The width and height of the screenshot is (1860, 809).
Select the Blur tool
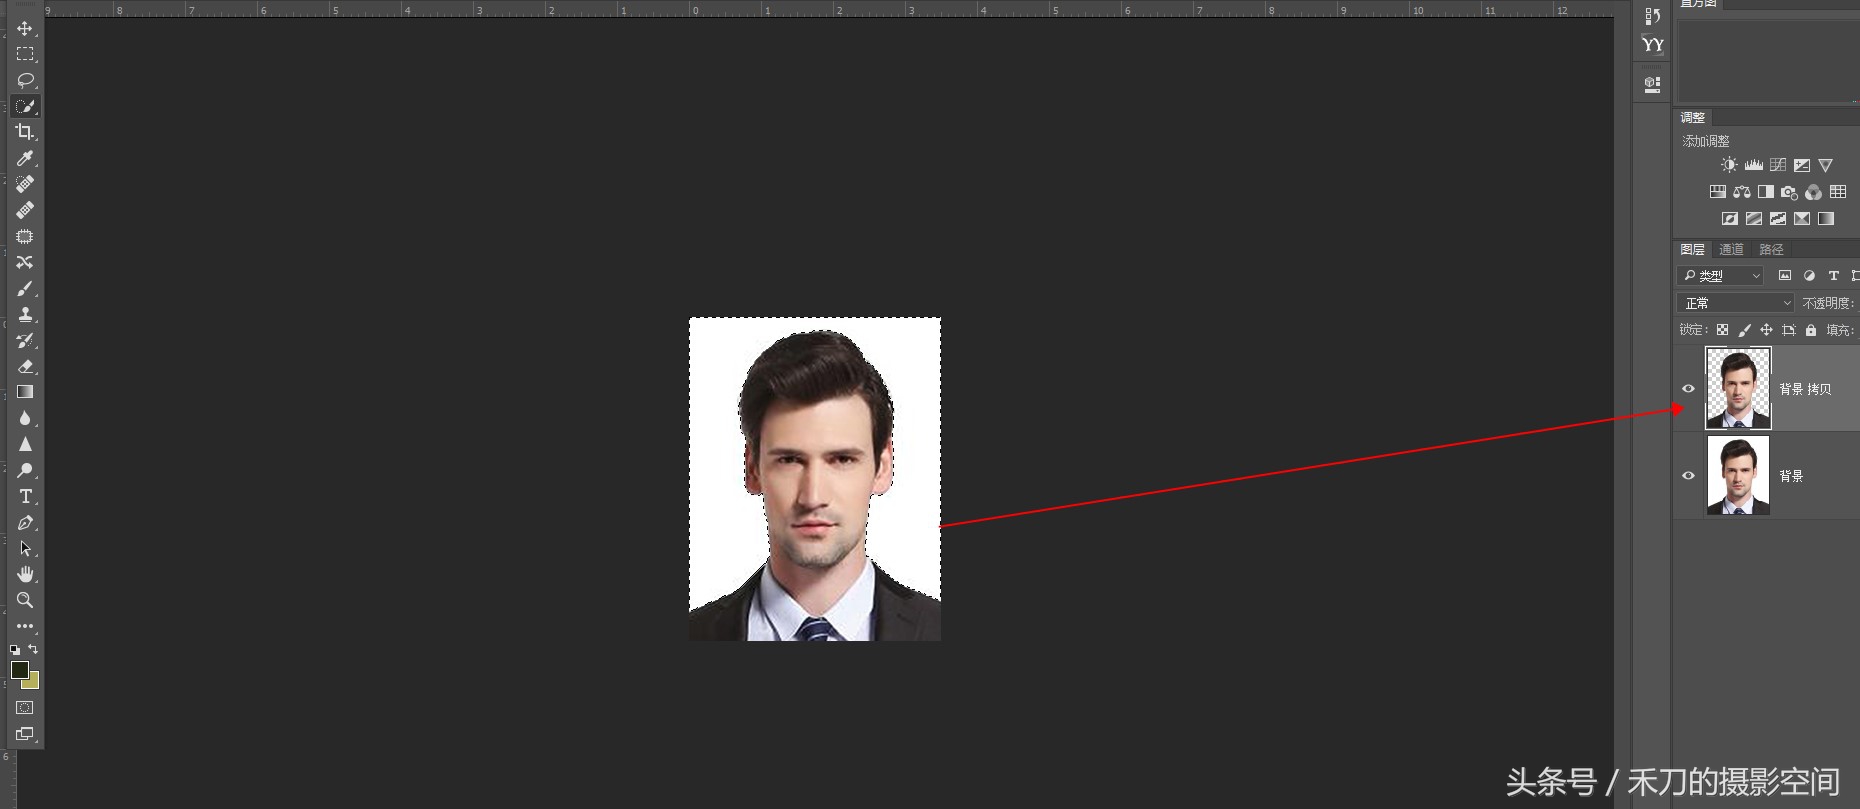click(25, 418)
